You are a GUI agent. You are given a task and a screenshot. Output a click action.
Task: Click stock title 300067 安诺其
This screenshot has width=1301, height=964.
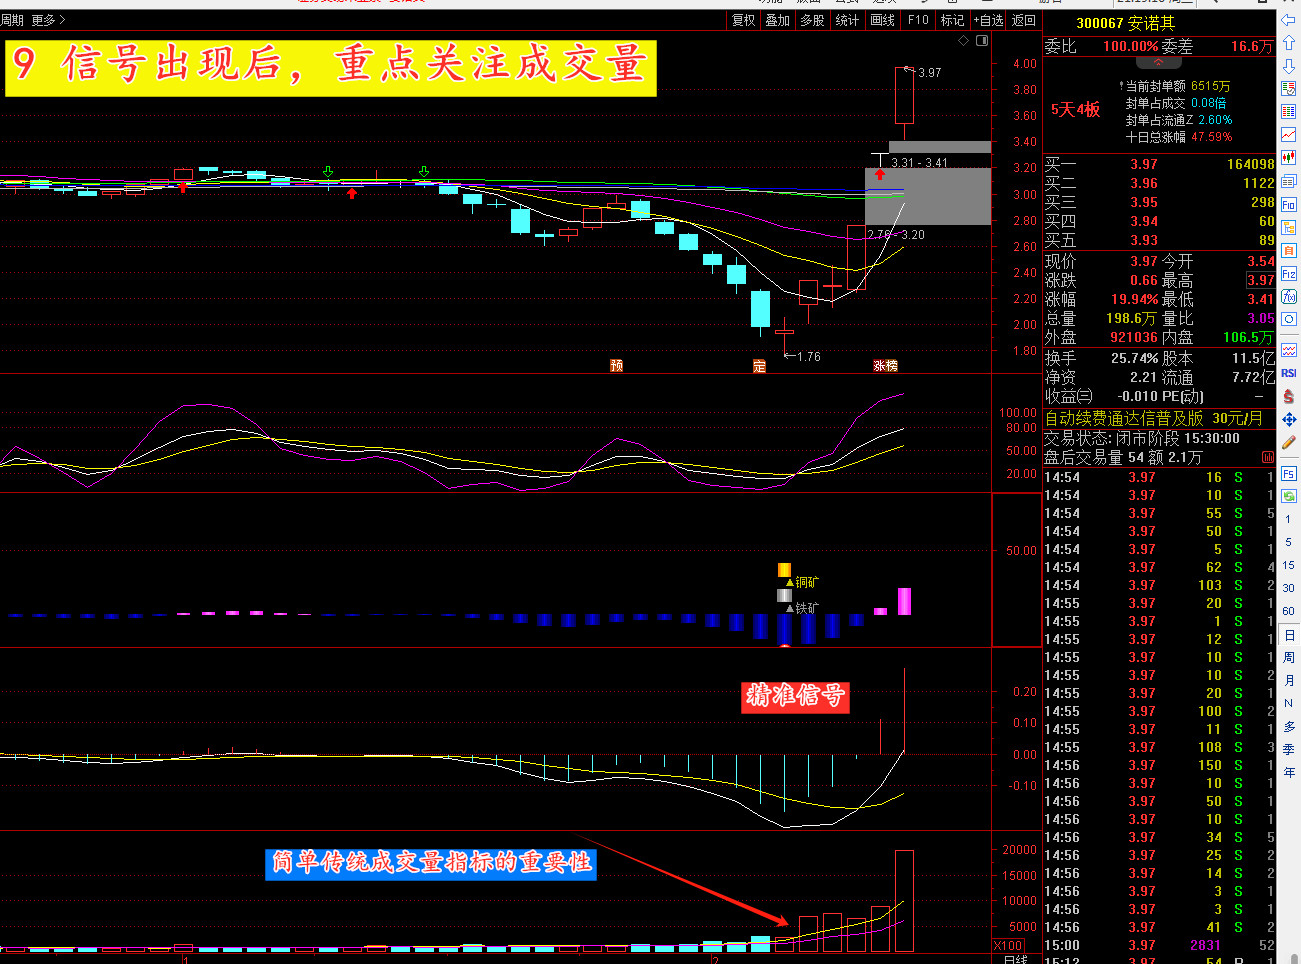[1125, 23]
